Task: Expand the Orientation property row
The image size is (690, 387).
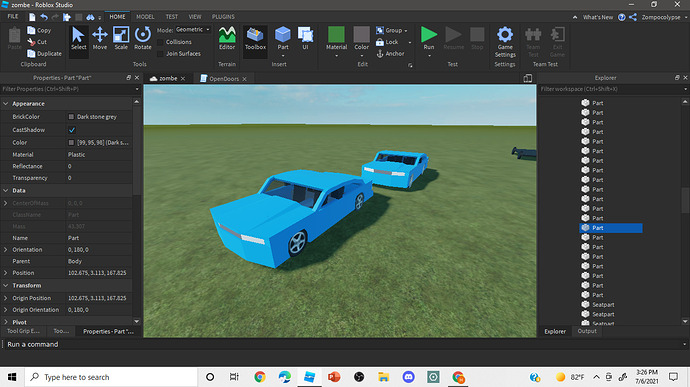Action: pyautogui.click(x=6, y=250)
